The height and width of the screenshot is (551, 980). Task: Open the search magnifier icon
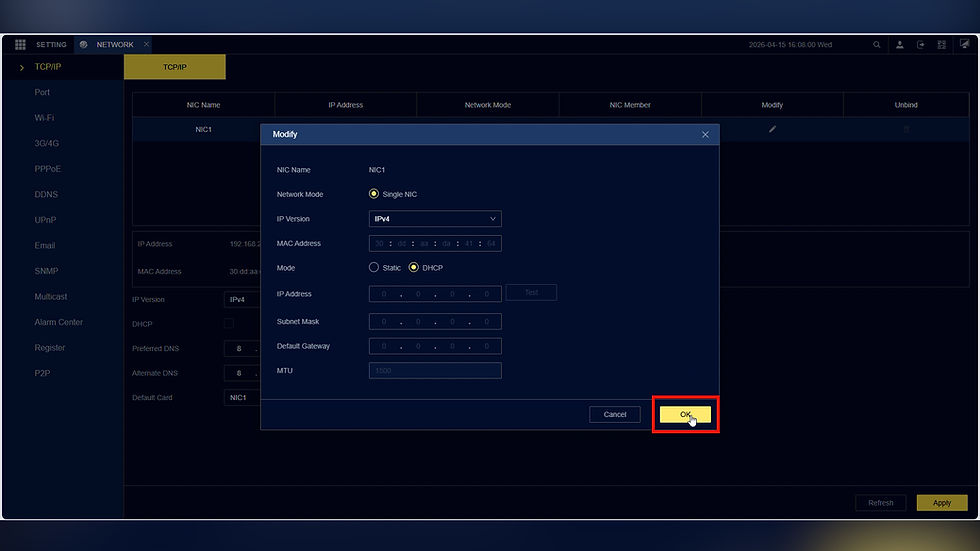coord(877,44)
